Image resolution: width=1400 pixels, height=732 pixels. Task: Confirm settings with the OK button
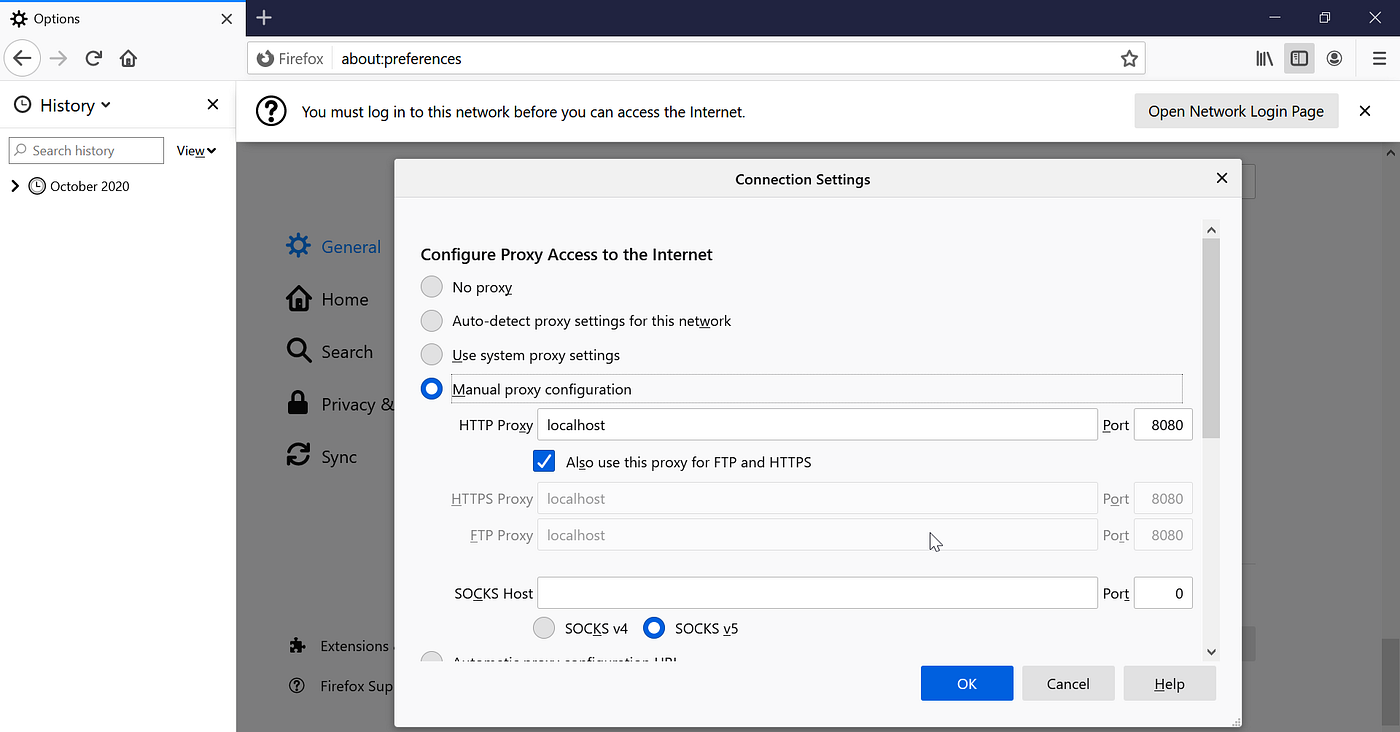pos(967,684)
